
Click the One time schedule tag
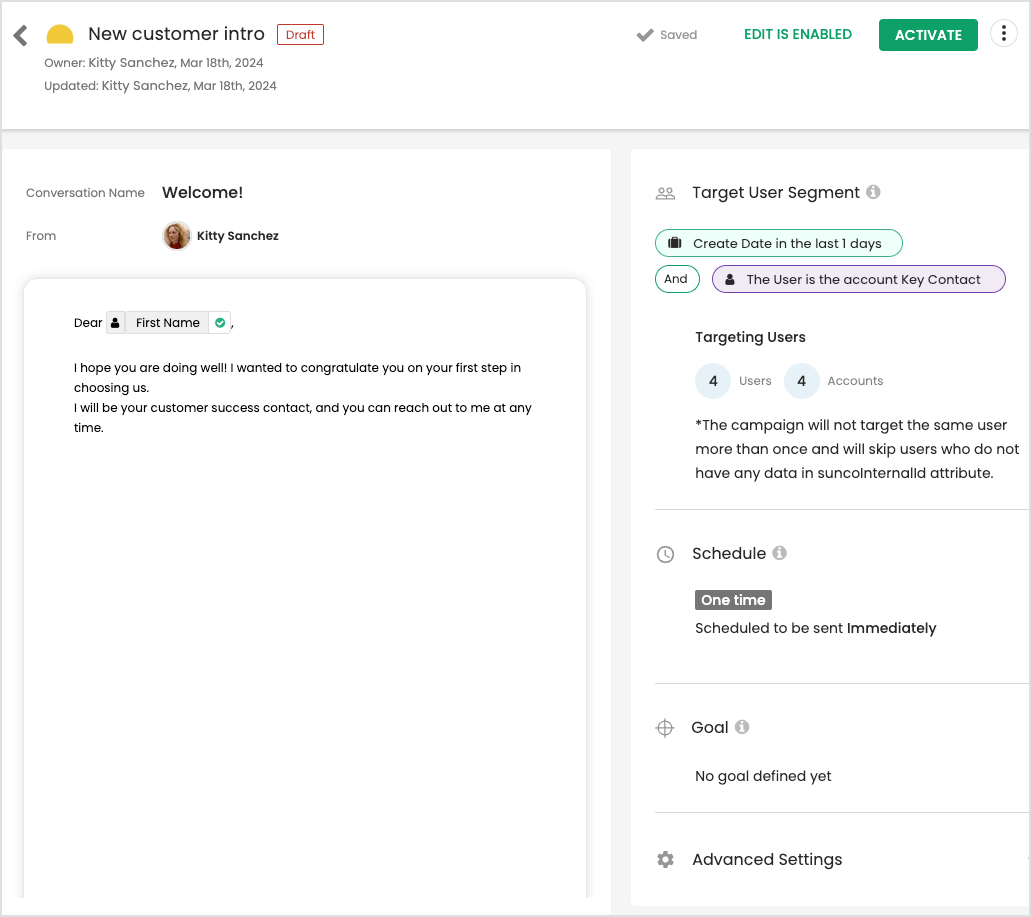[x=733, y=600]
